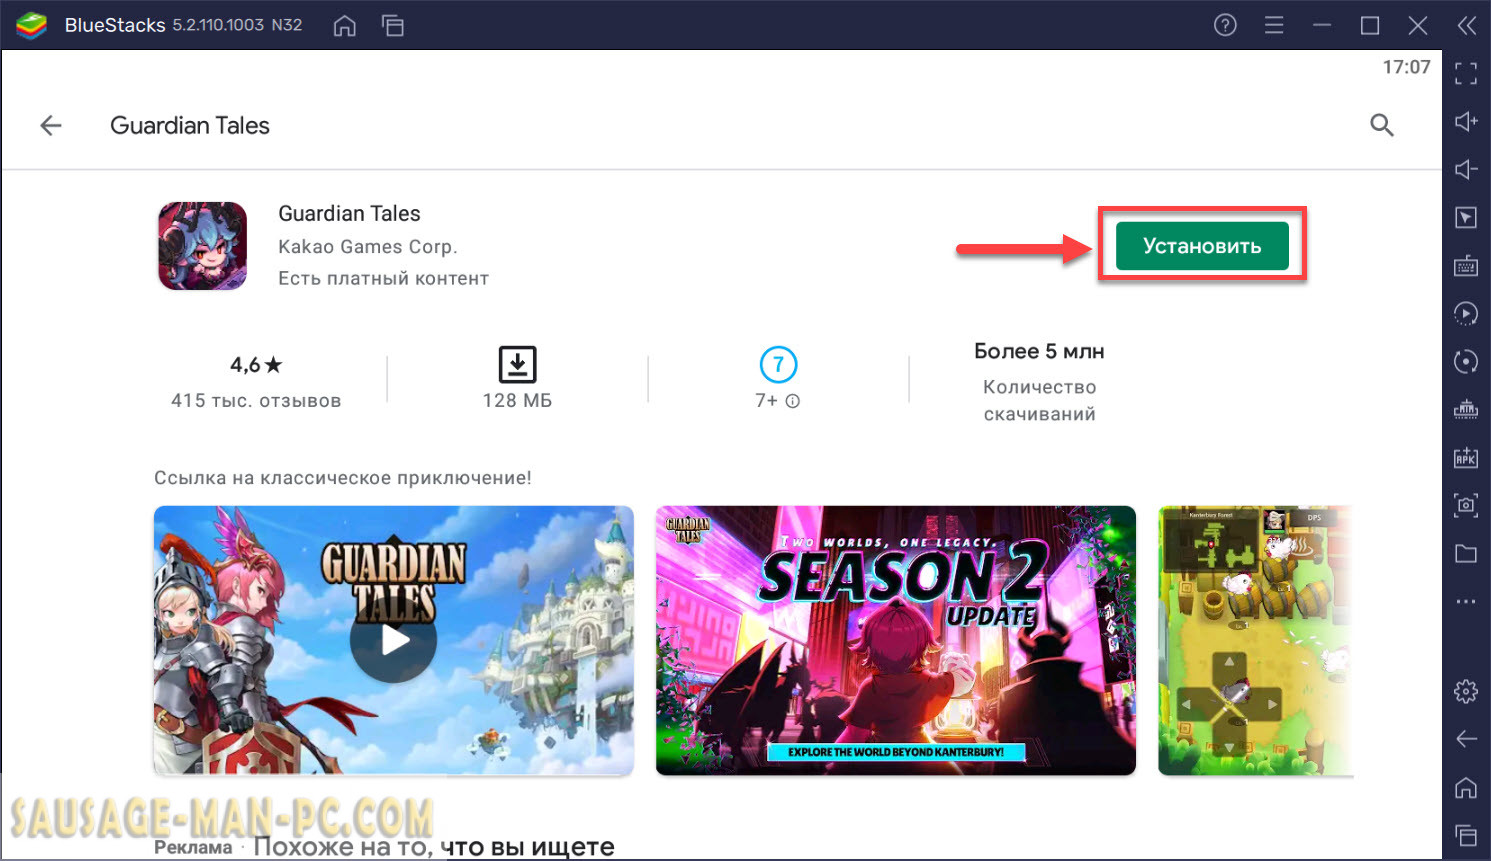This screenshot has height=861, width=1491.
Task: Click 'Ссылка на классическое приключение!' description
Action: (x=343, y=478)
